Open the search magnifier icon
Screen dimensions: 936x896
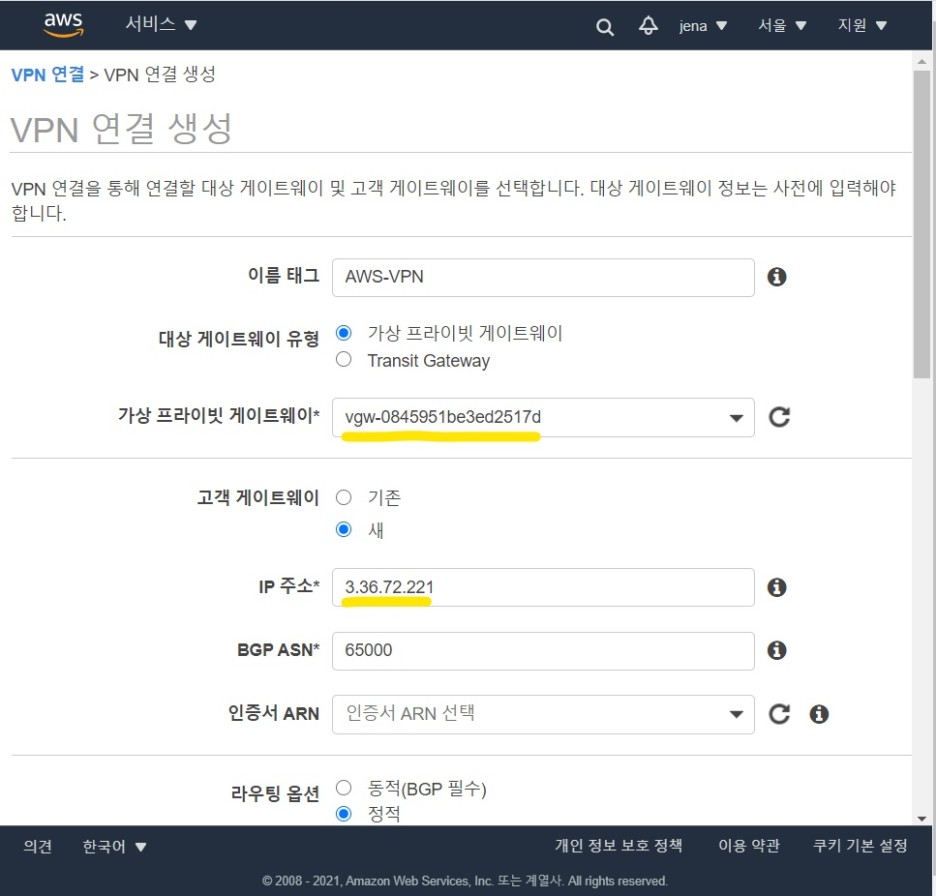tap(605, 27)
